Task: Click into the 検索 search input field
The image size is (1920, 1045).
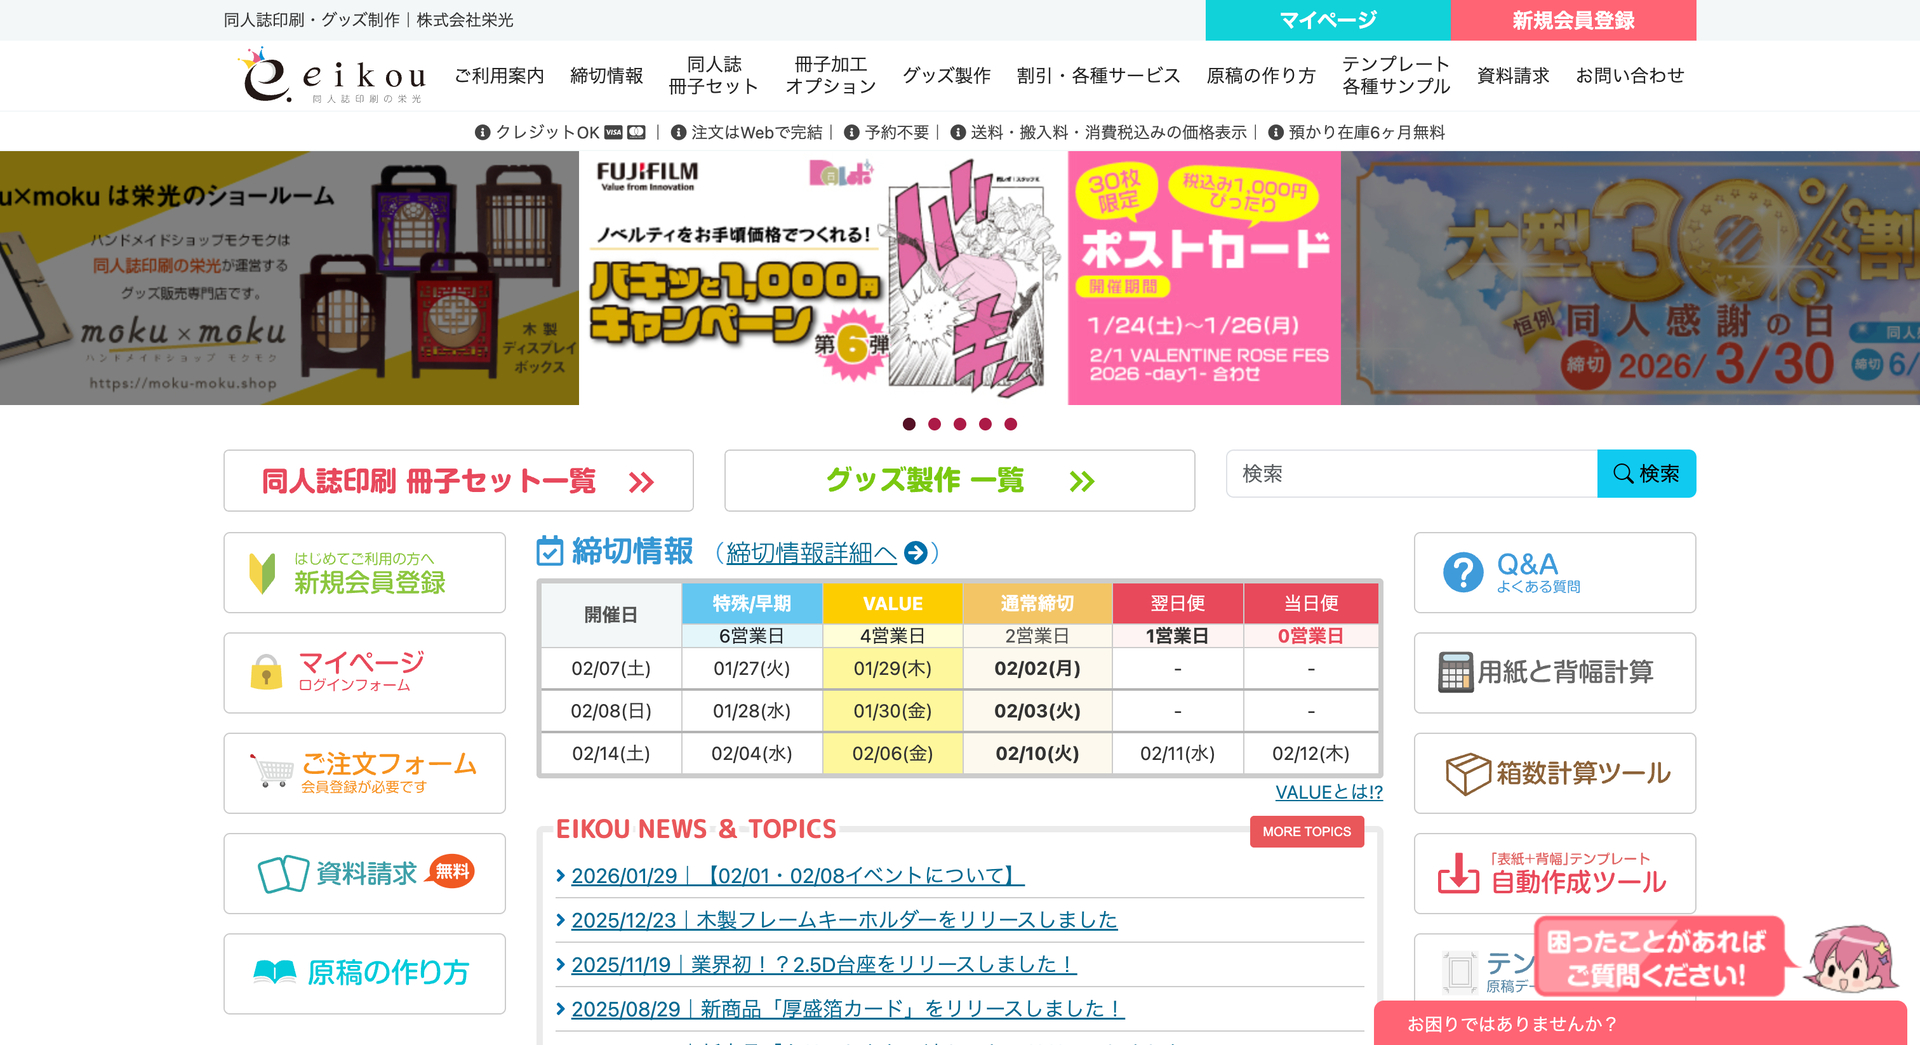Action: point(1411,474)
